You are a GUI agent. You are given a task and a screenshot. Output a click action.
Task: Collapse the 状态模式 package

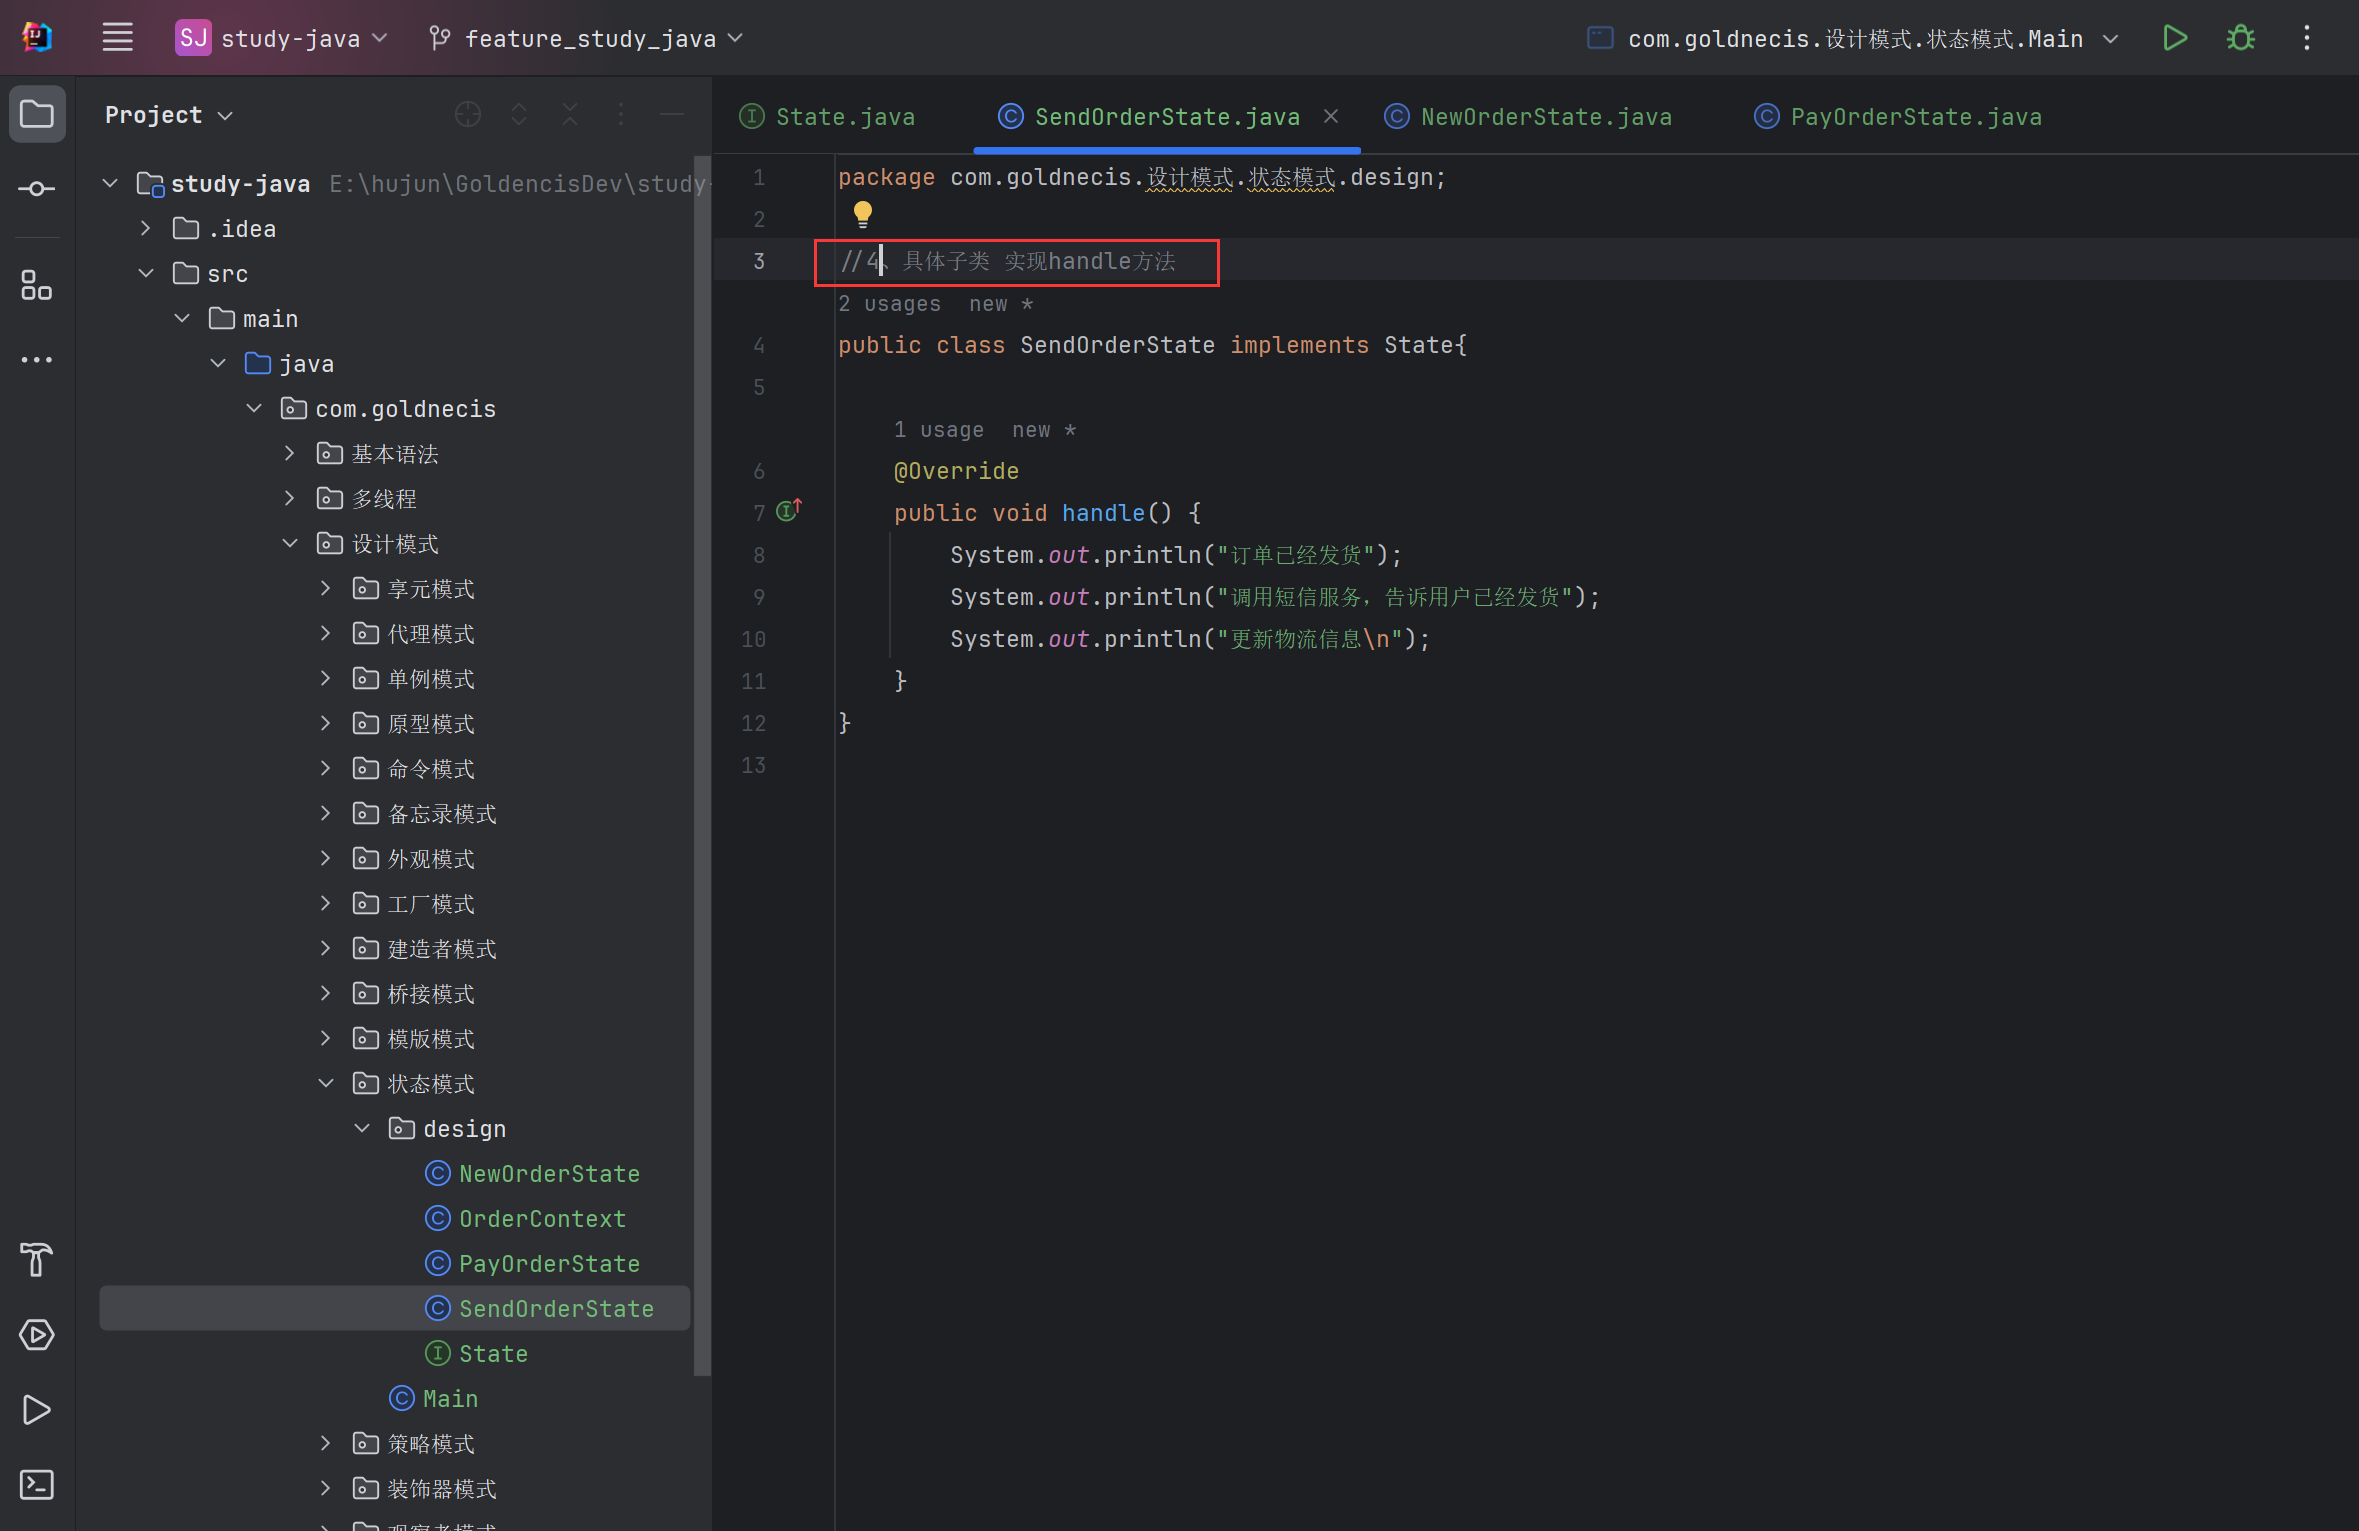[326, 1084]
